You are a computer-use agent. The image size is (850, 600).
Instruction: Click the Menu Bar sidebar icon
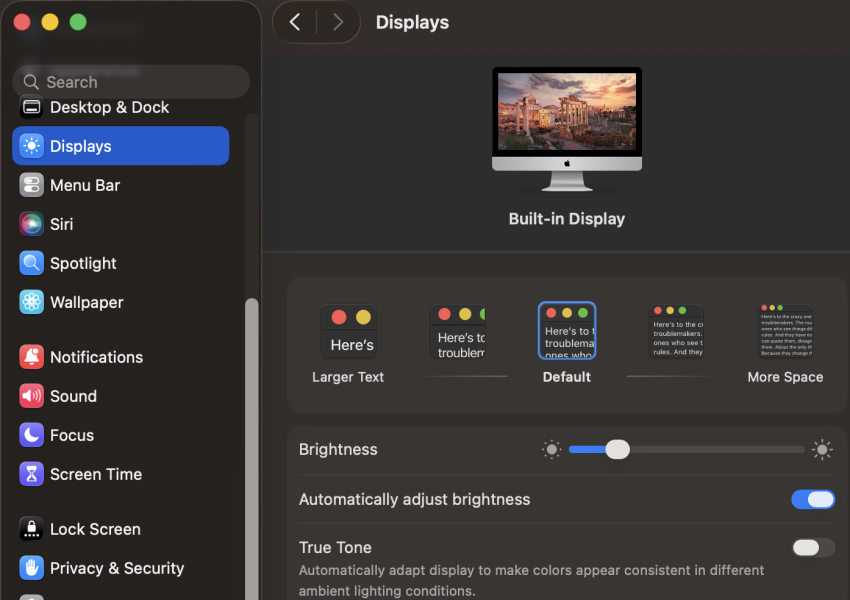coord(32,185)
